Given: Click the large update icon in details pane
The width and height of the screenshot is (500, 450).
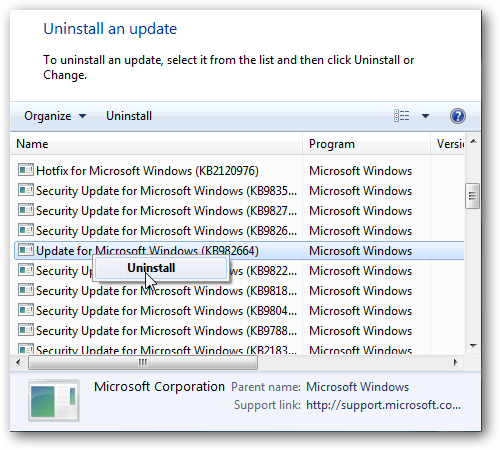Looking at the screenshot, I should pyautogui.click(x=54, y=400).
